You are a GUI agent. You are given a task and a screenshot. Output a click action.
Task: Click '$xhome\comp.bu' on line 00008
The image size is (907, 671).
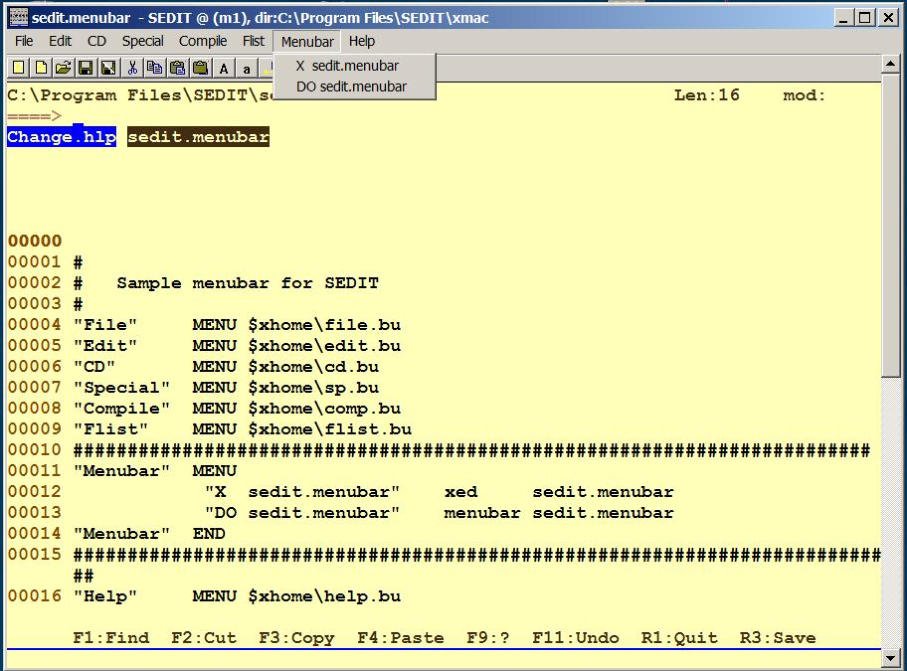point(325,408)
